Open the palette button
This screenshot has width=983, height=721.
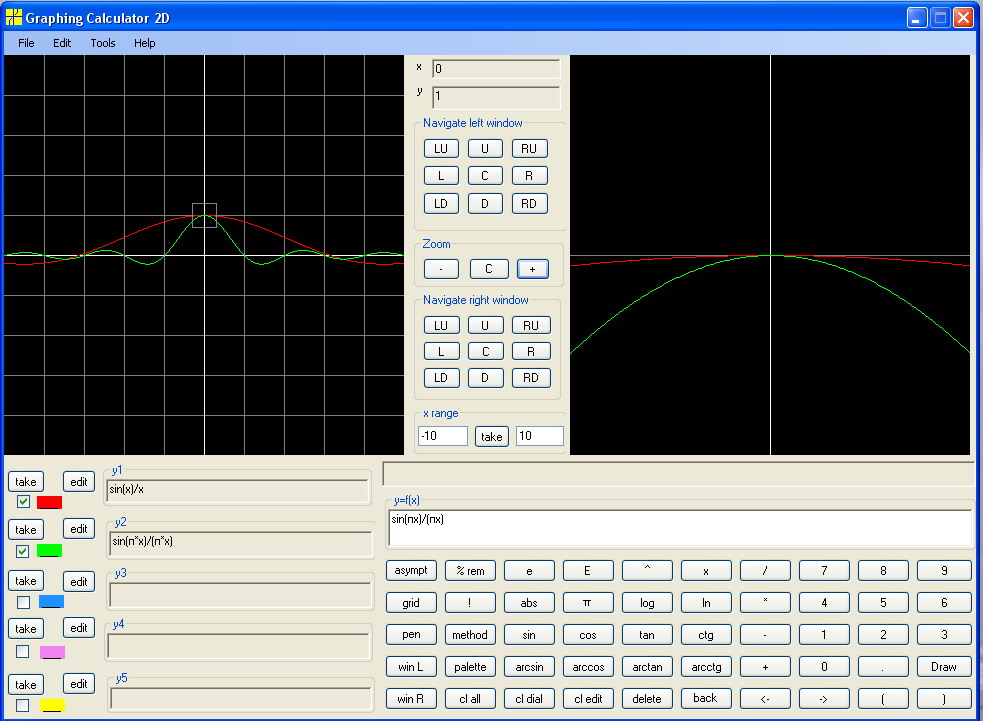[470, 666]
